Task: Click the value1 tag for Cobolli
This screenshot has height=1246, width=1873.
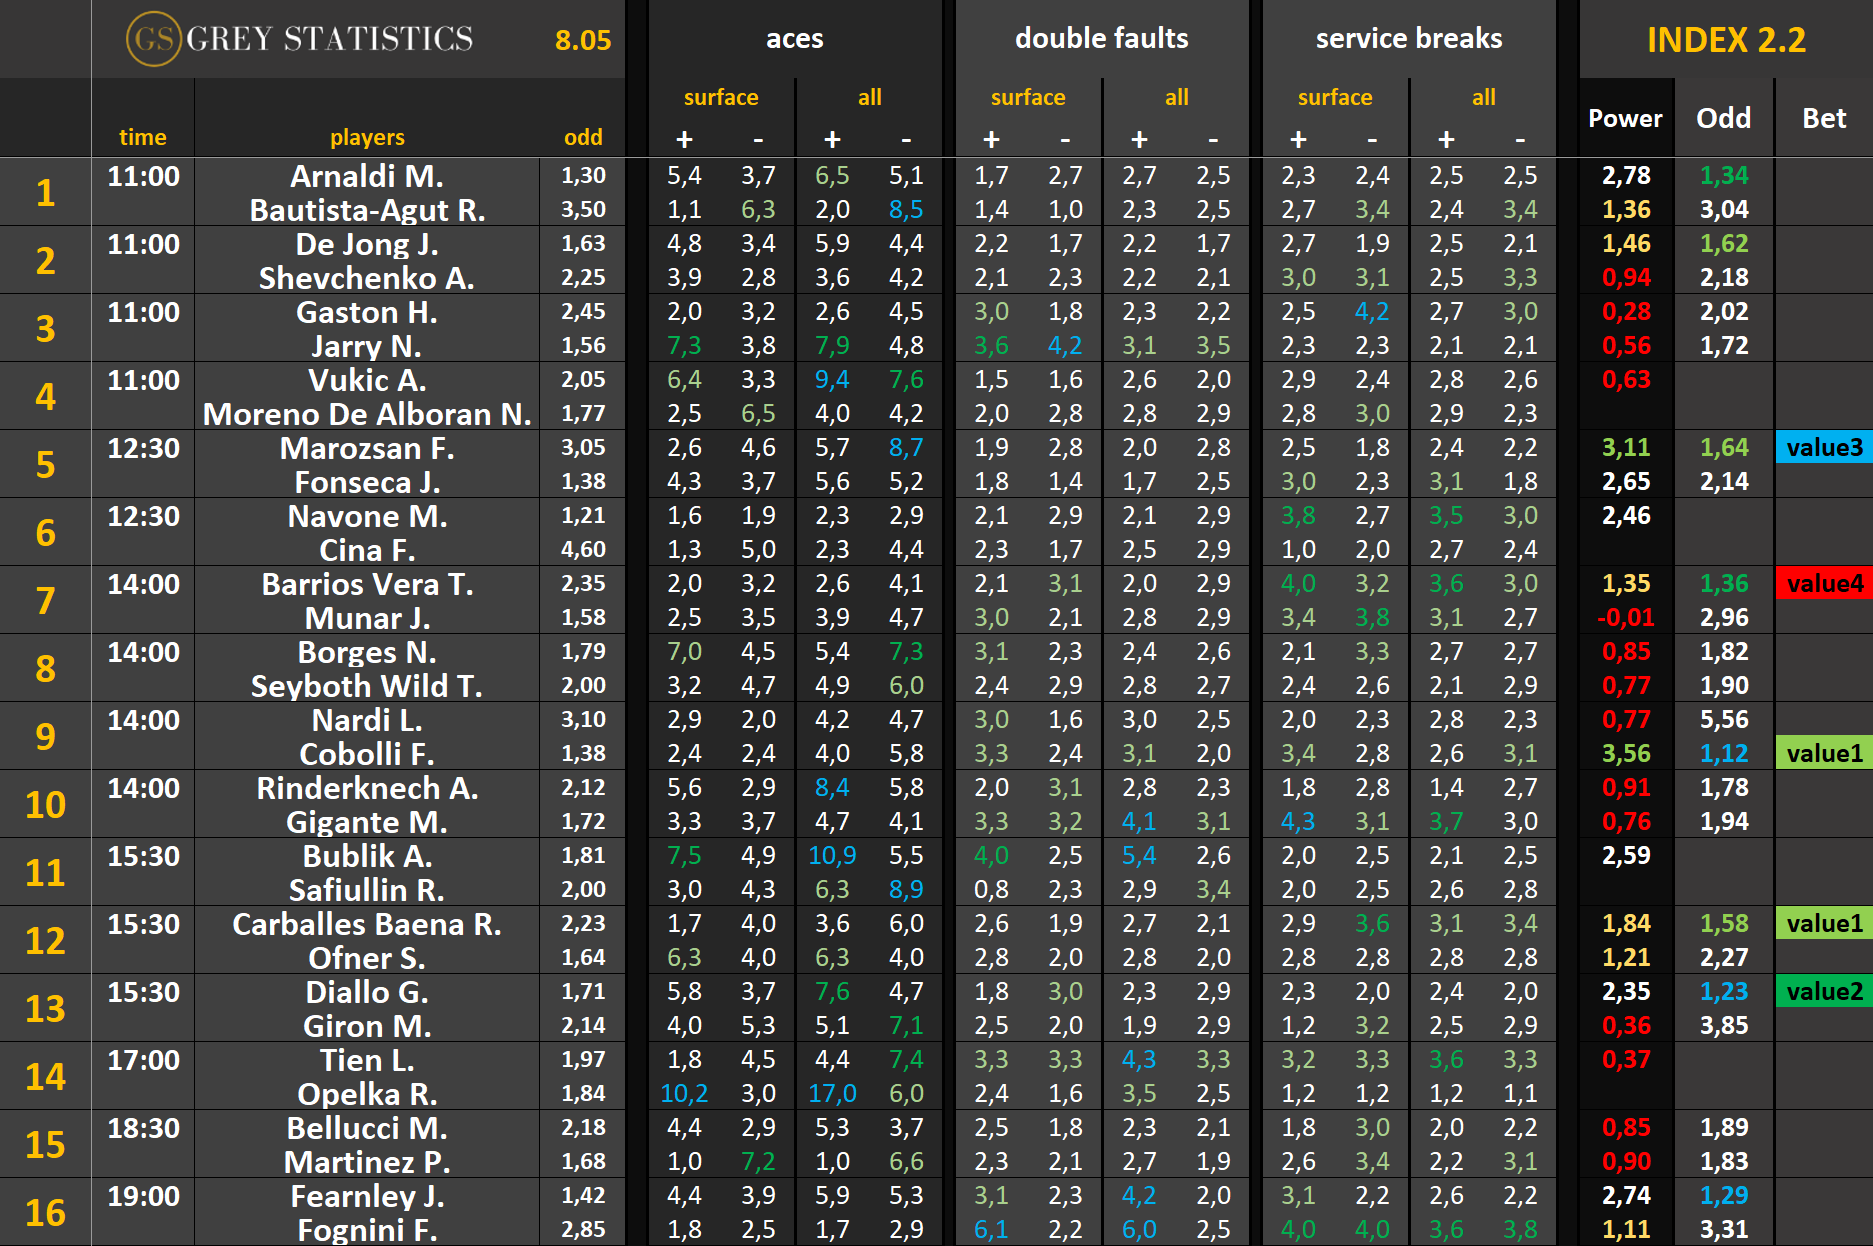Action: pyautogui.click(x=1824, y=753)
